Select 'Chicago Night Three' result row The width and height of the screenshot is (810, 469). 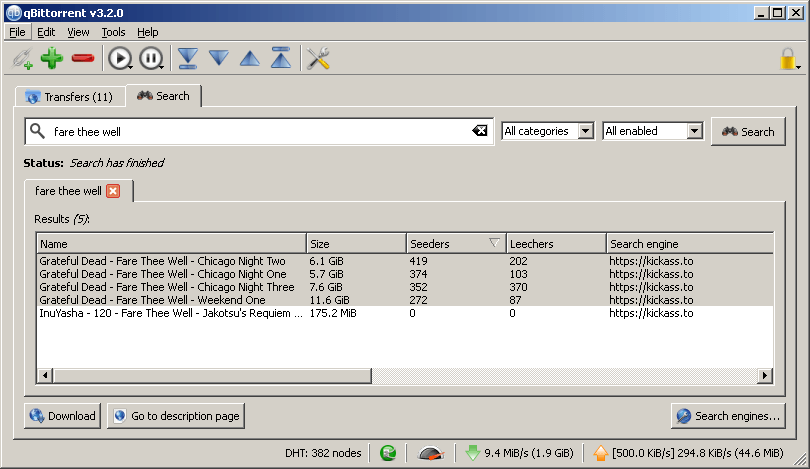point(405,287)
